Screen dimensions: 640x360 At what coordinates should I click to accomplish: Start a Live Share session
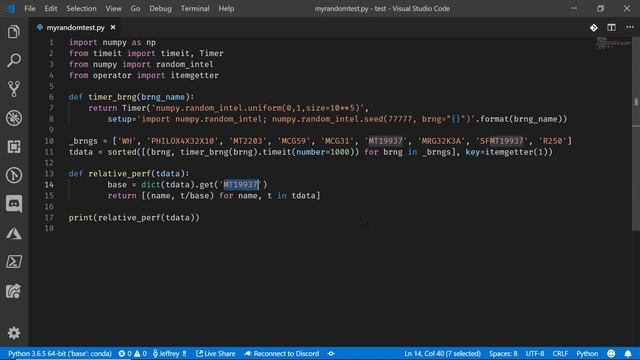click(216, 353)
